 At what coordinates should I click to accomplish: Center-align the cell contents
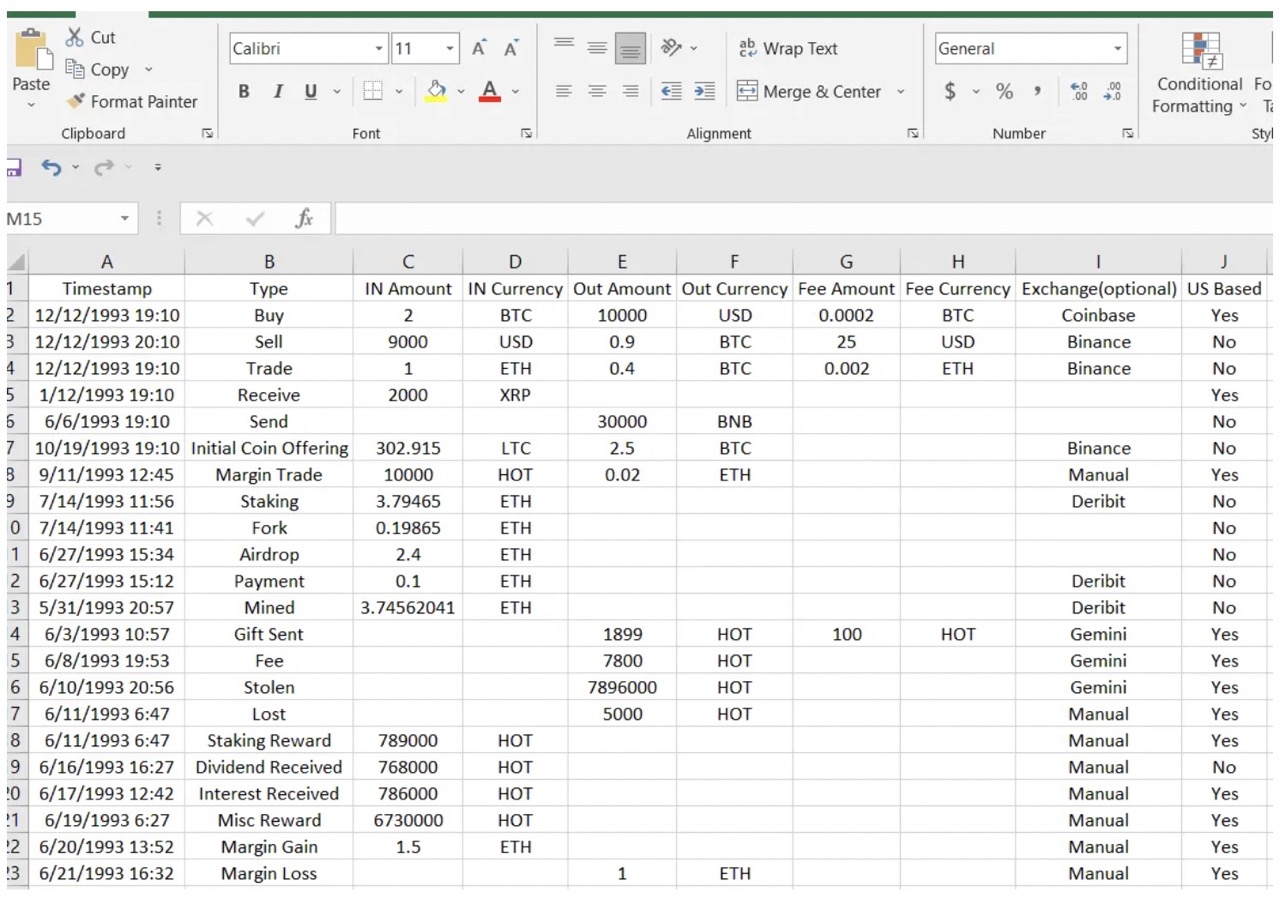[596, 91]
